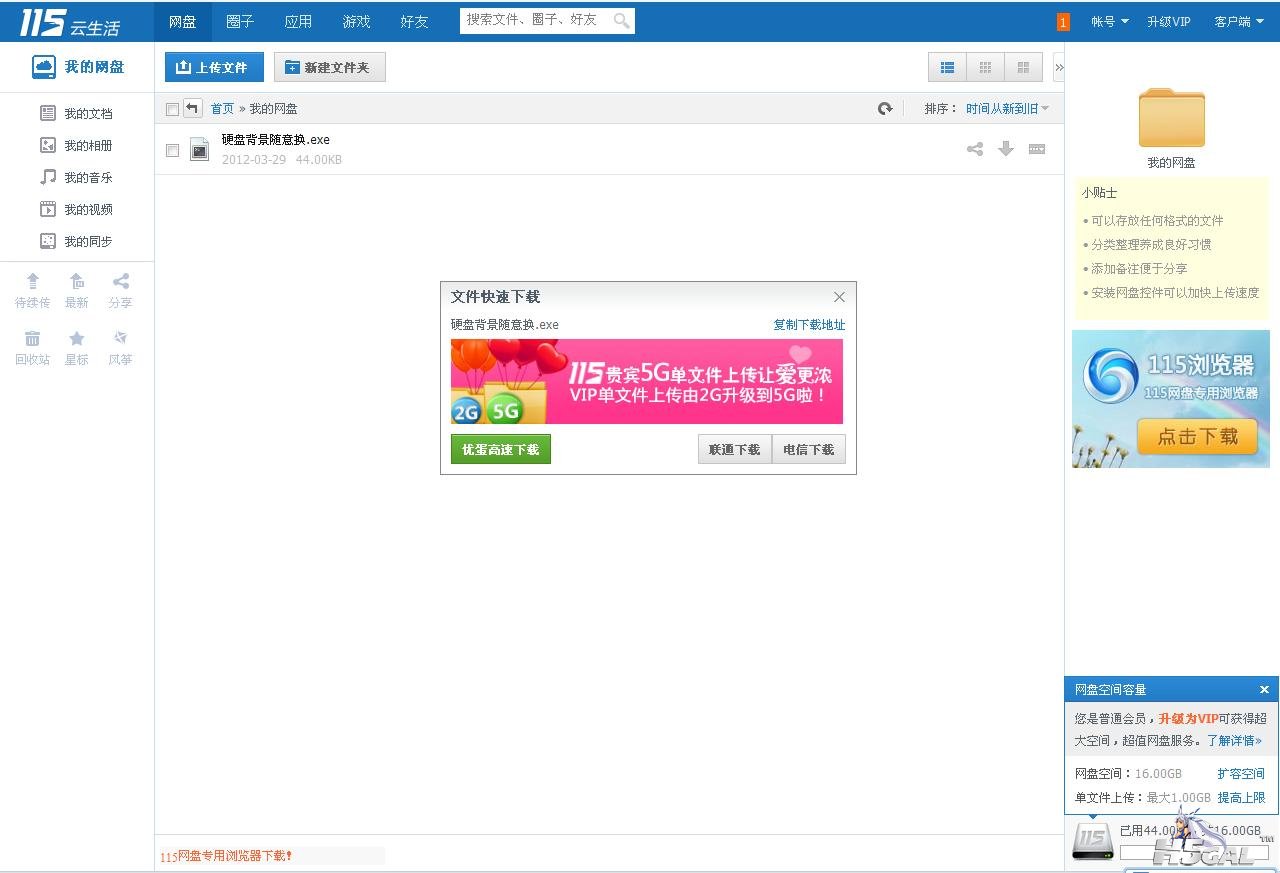Open the notification badge showing 1
The image size is (1280, 873).
1063,21
